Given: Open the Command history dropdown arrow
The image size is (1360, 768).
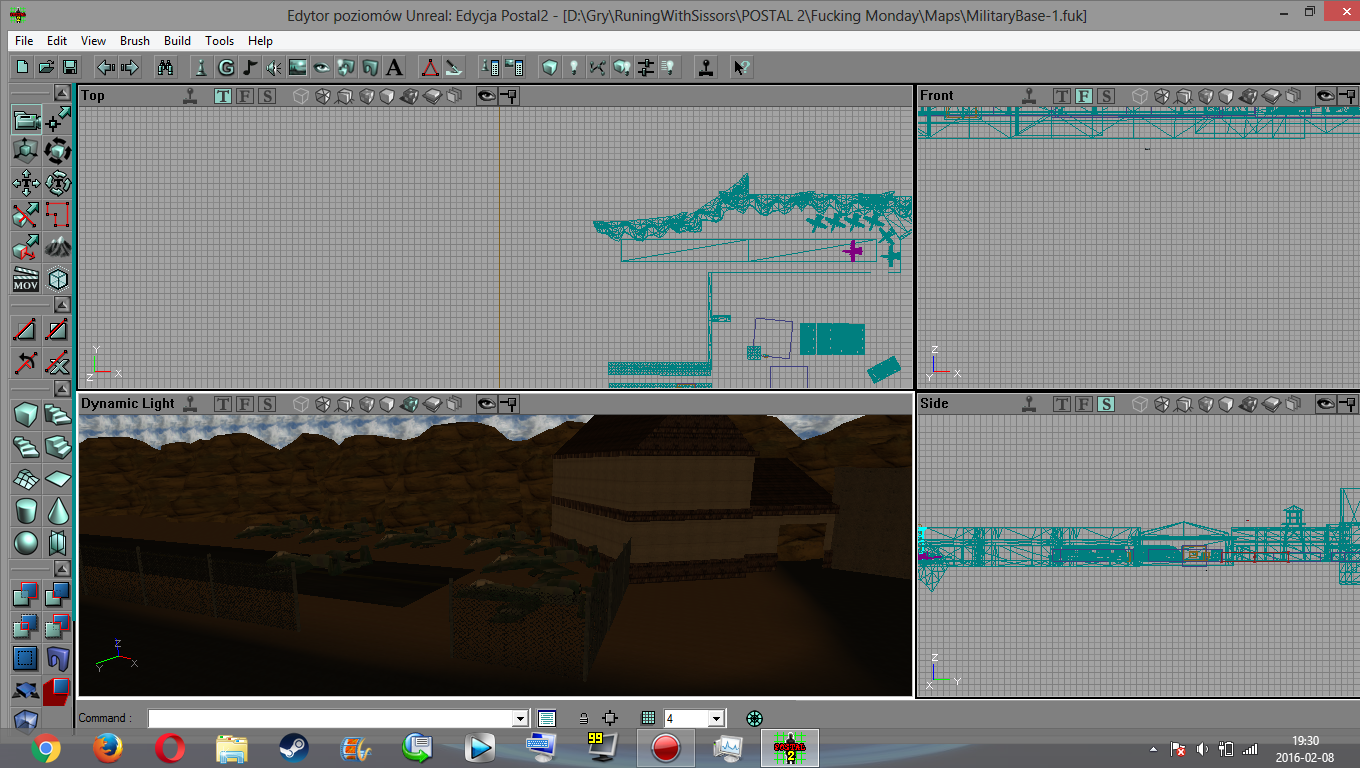Looking at the screenshot, I should [x=520, y=718].
